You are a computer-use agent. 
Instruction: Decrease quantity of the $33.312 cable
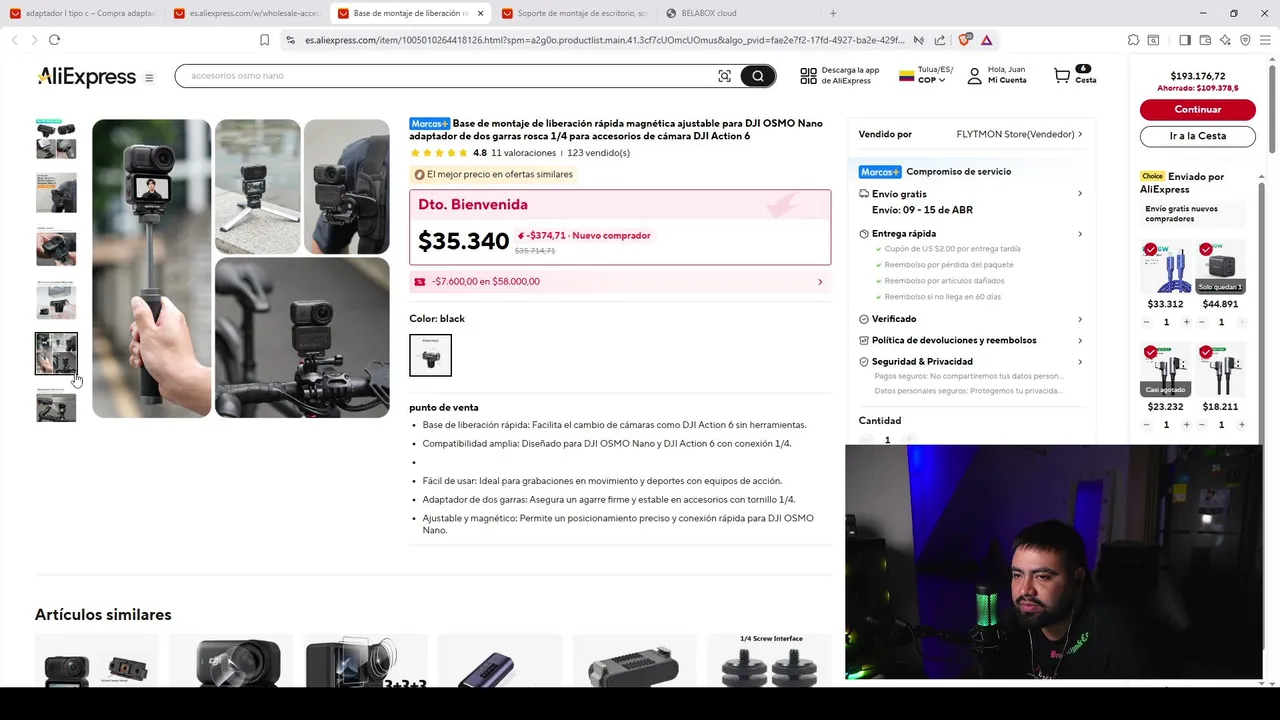click(1147, 322)
